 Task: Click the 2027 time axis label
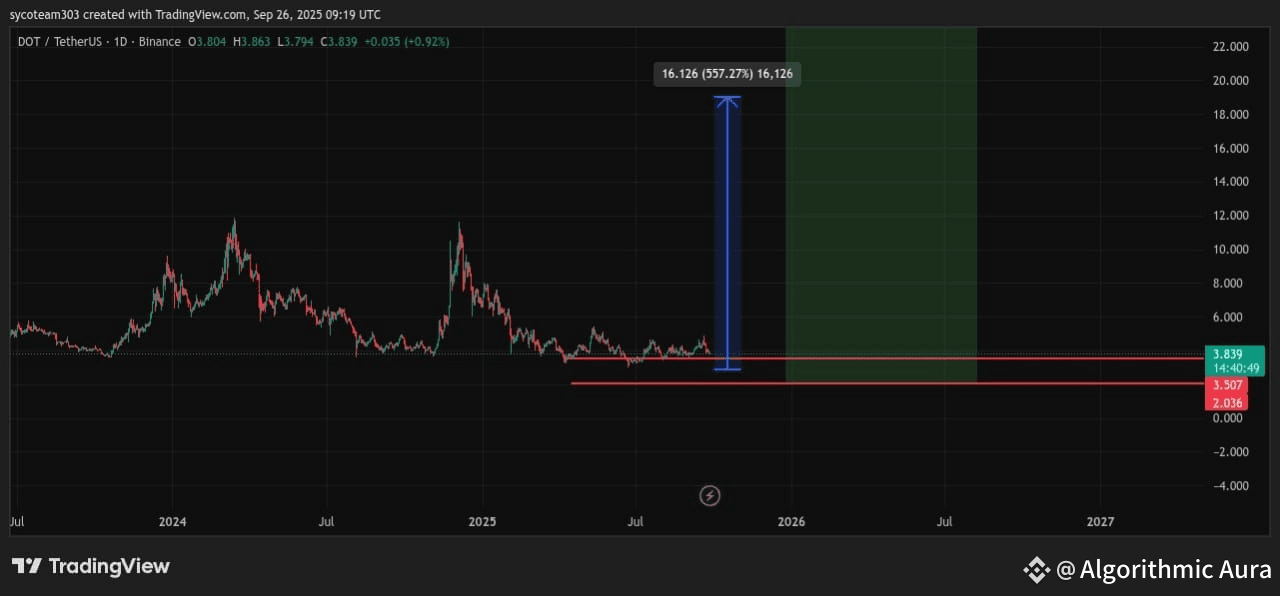tap(1100, 522)
